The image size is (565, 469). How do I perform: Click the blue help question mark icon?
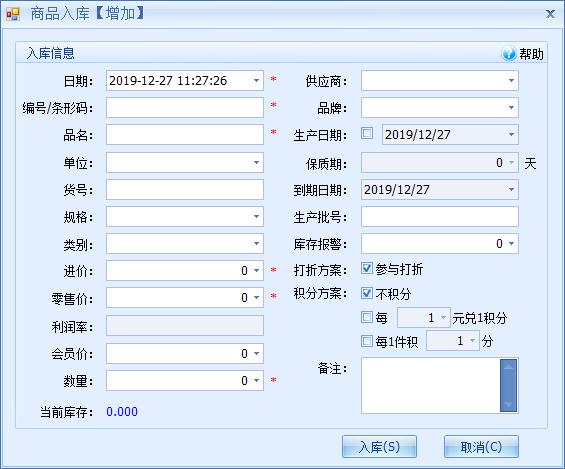pos(509,54)
